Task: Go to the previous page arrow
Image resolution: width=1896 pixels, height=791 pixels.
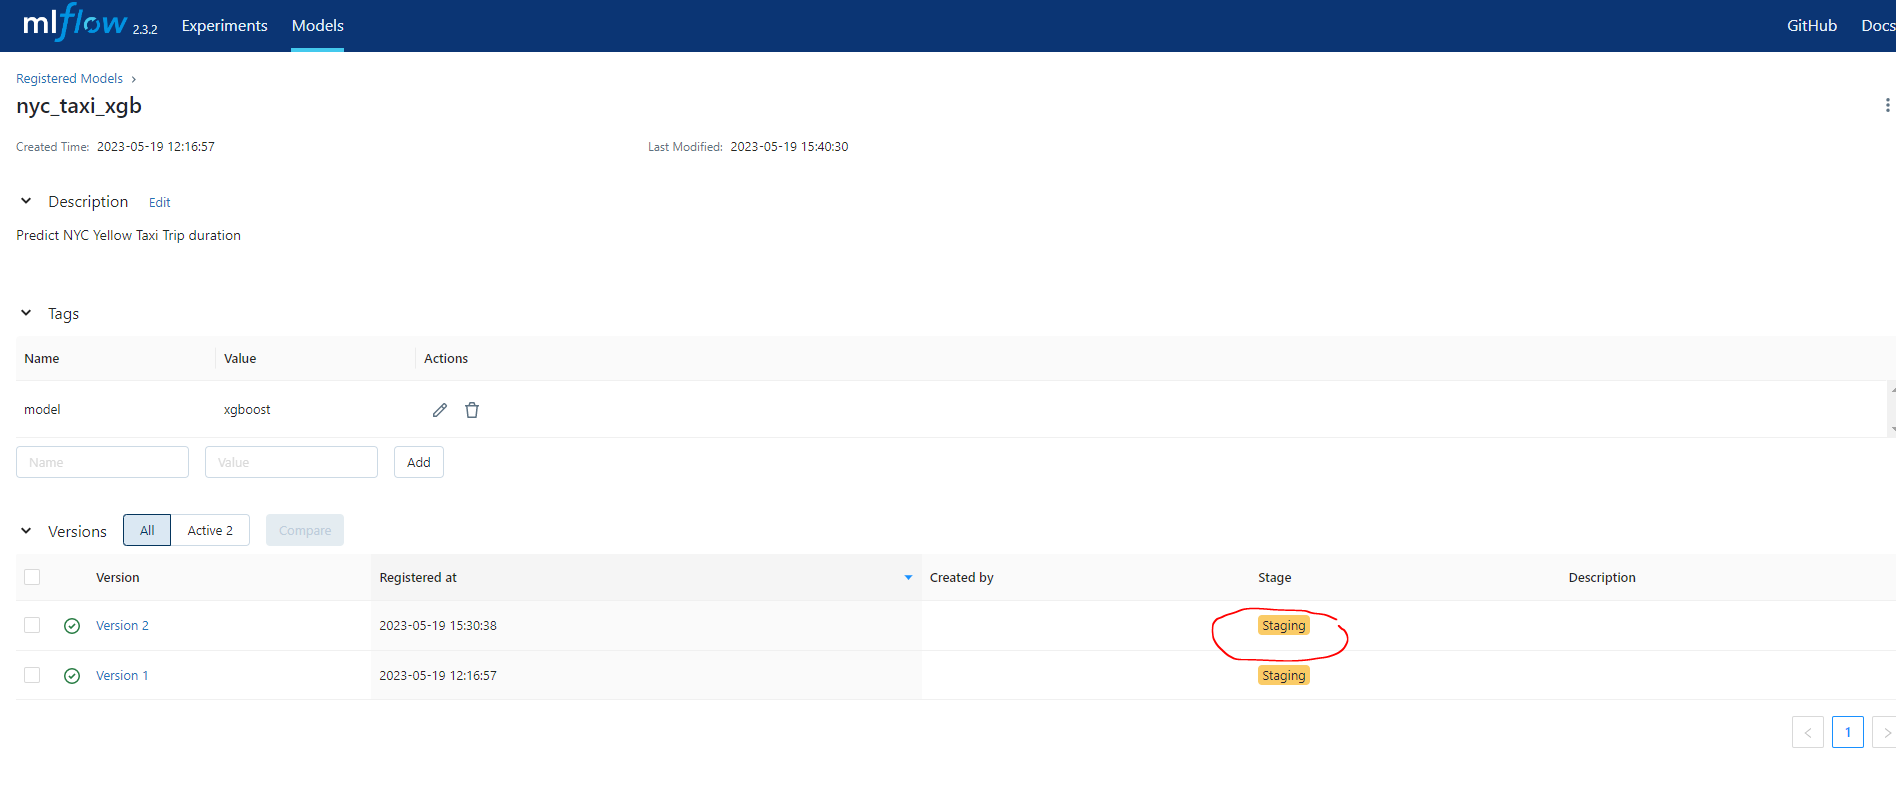Action: click(1808, 732)
